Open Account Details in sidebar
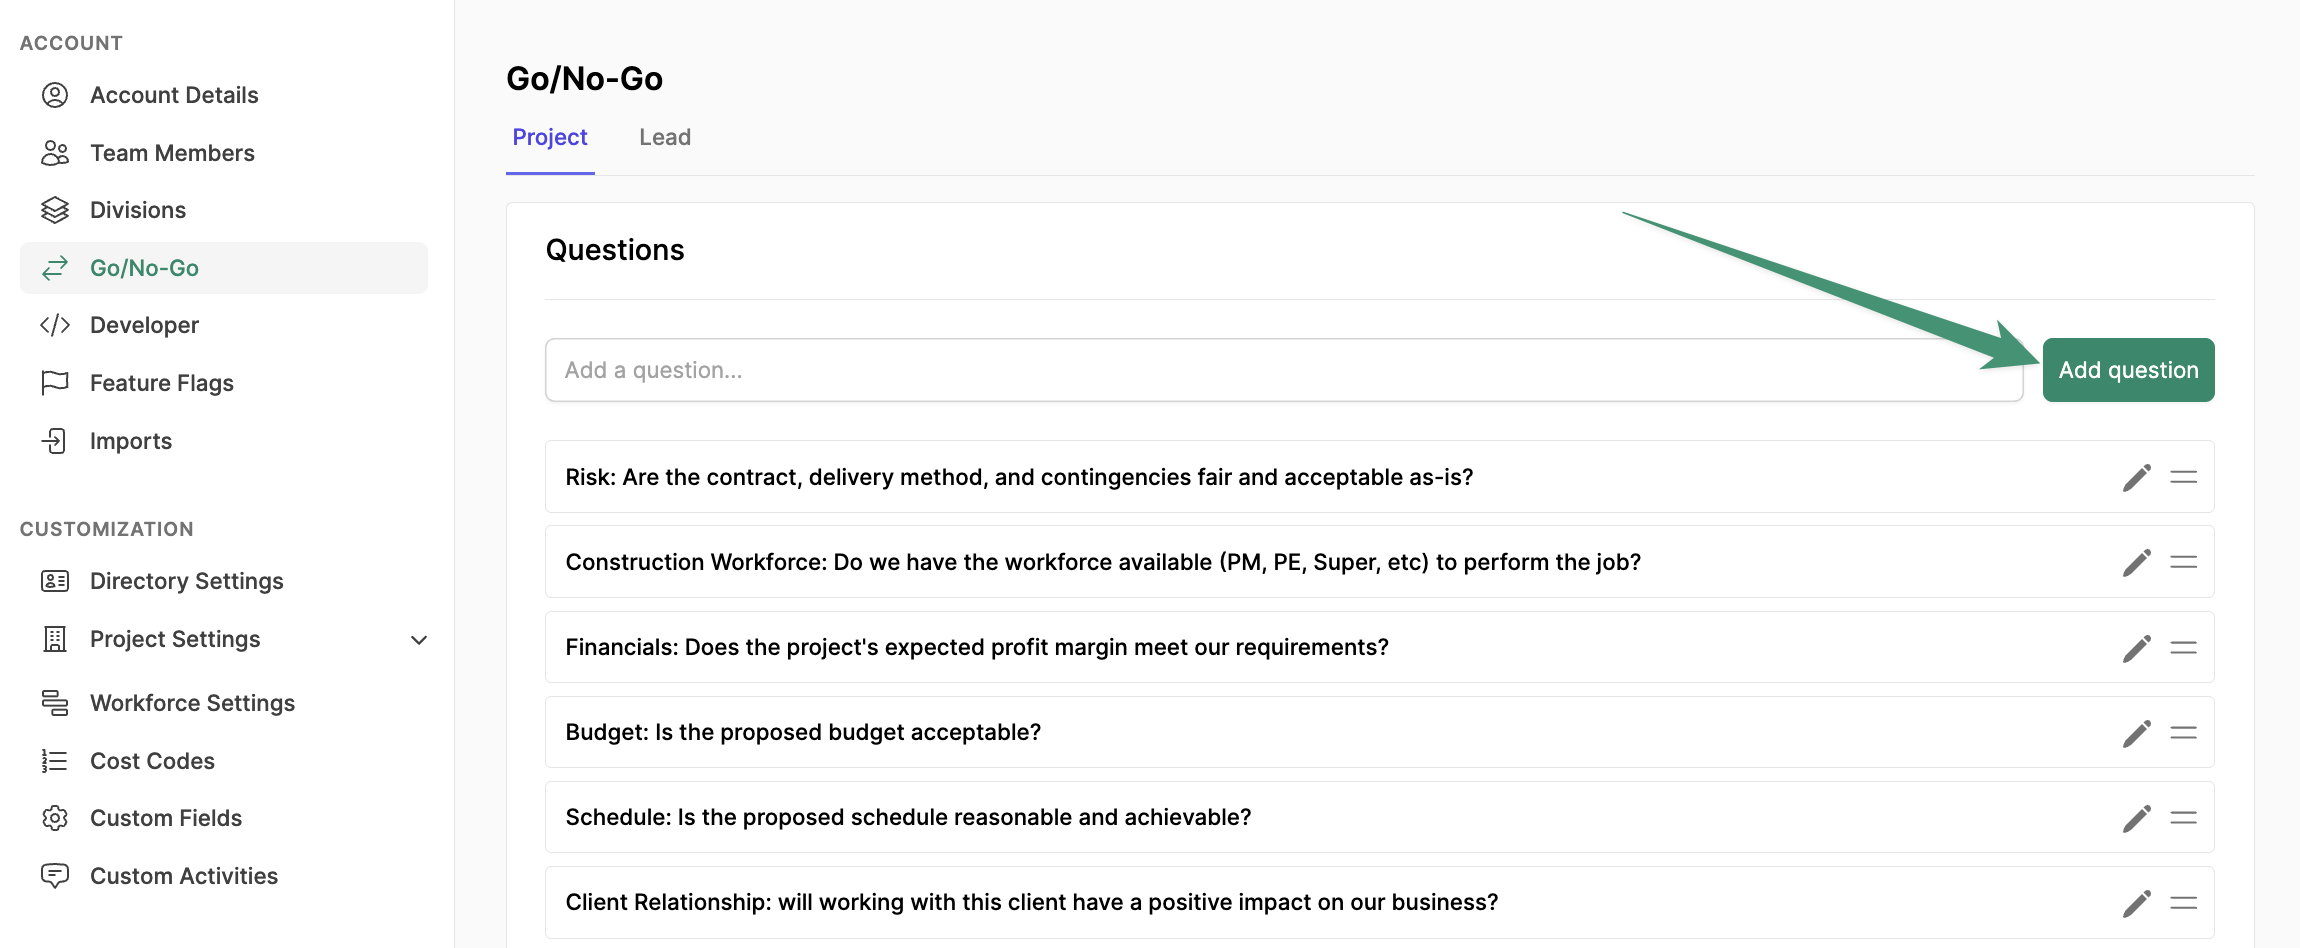Screen dimensions: 2300x948 point(174,95)
